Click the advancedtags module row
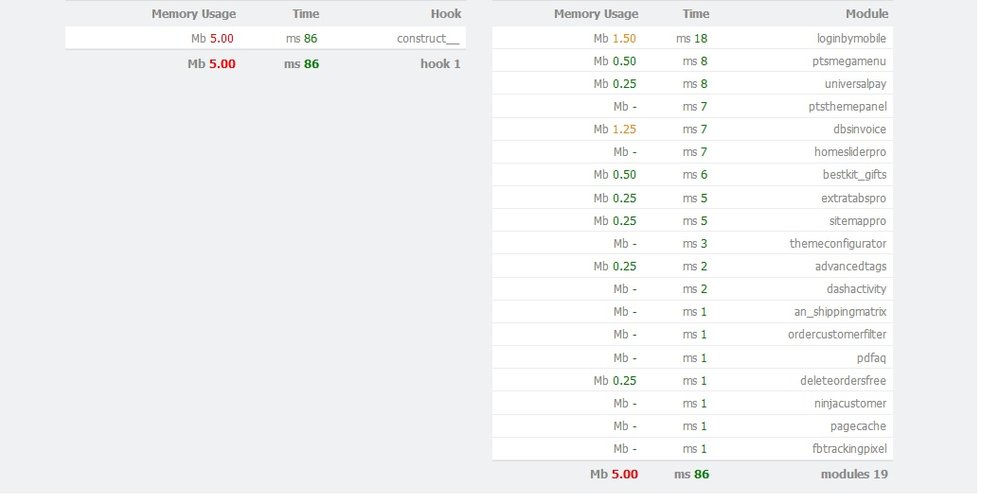1000x502 pixels. tap(851, 267)
